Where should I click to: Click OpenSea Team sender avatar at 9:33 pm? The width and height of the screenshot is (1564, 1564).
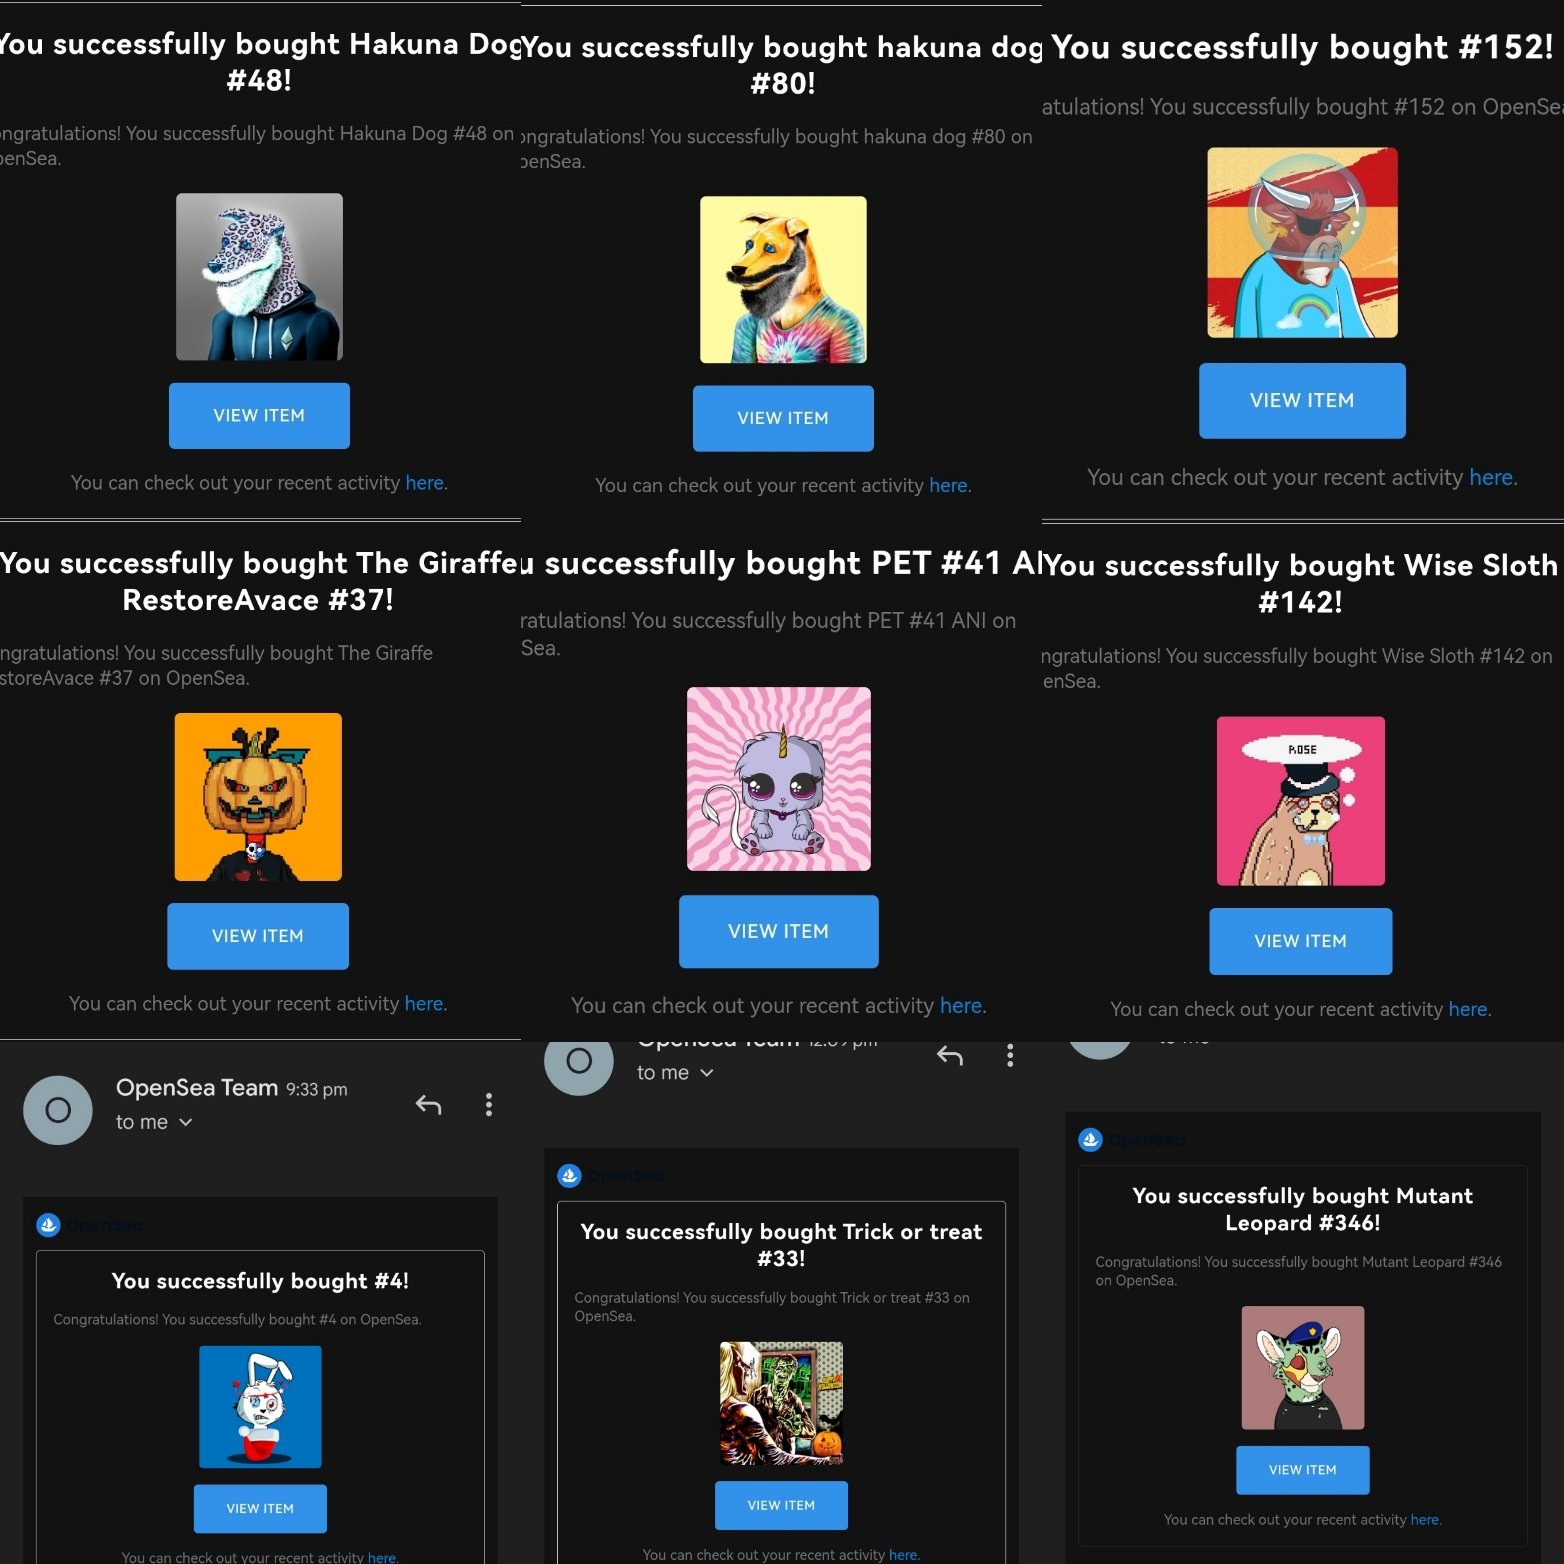(x=58, y=1110)
